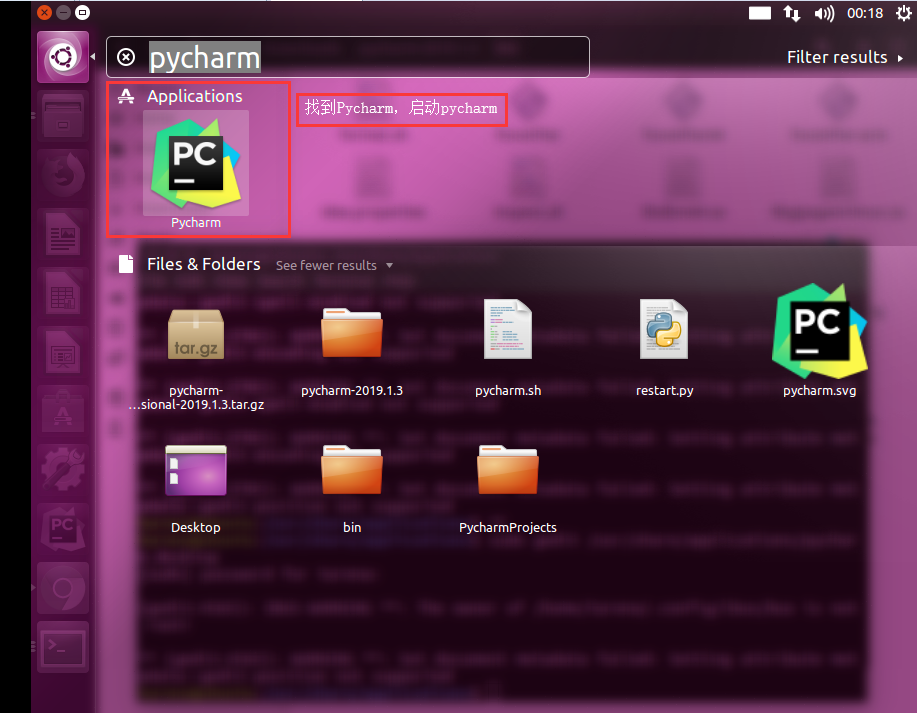Open the session gear menu in top panel
Screen dimensions: 917x713
coord(904,13)
